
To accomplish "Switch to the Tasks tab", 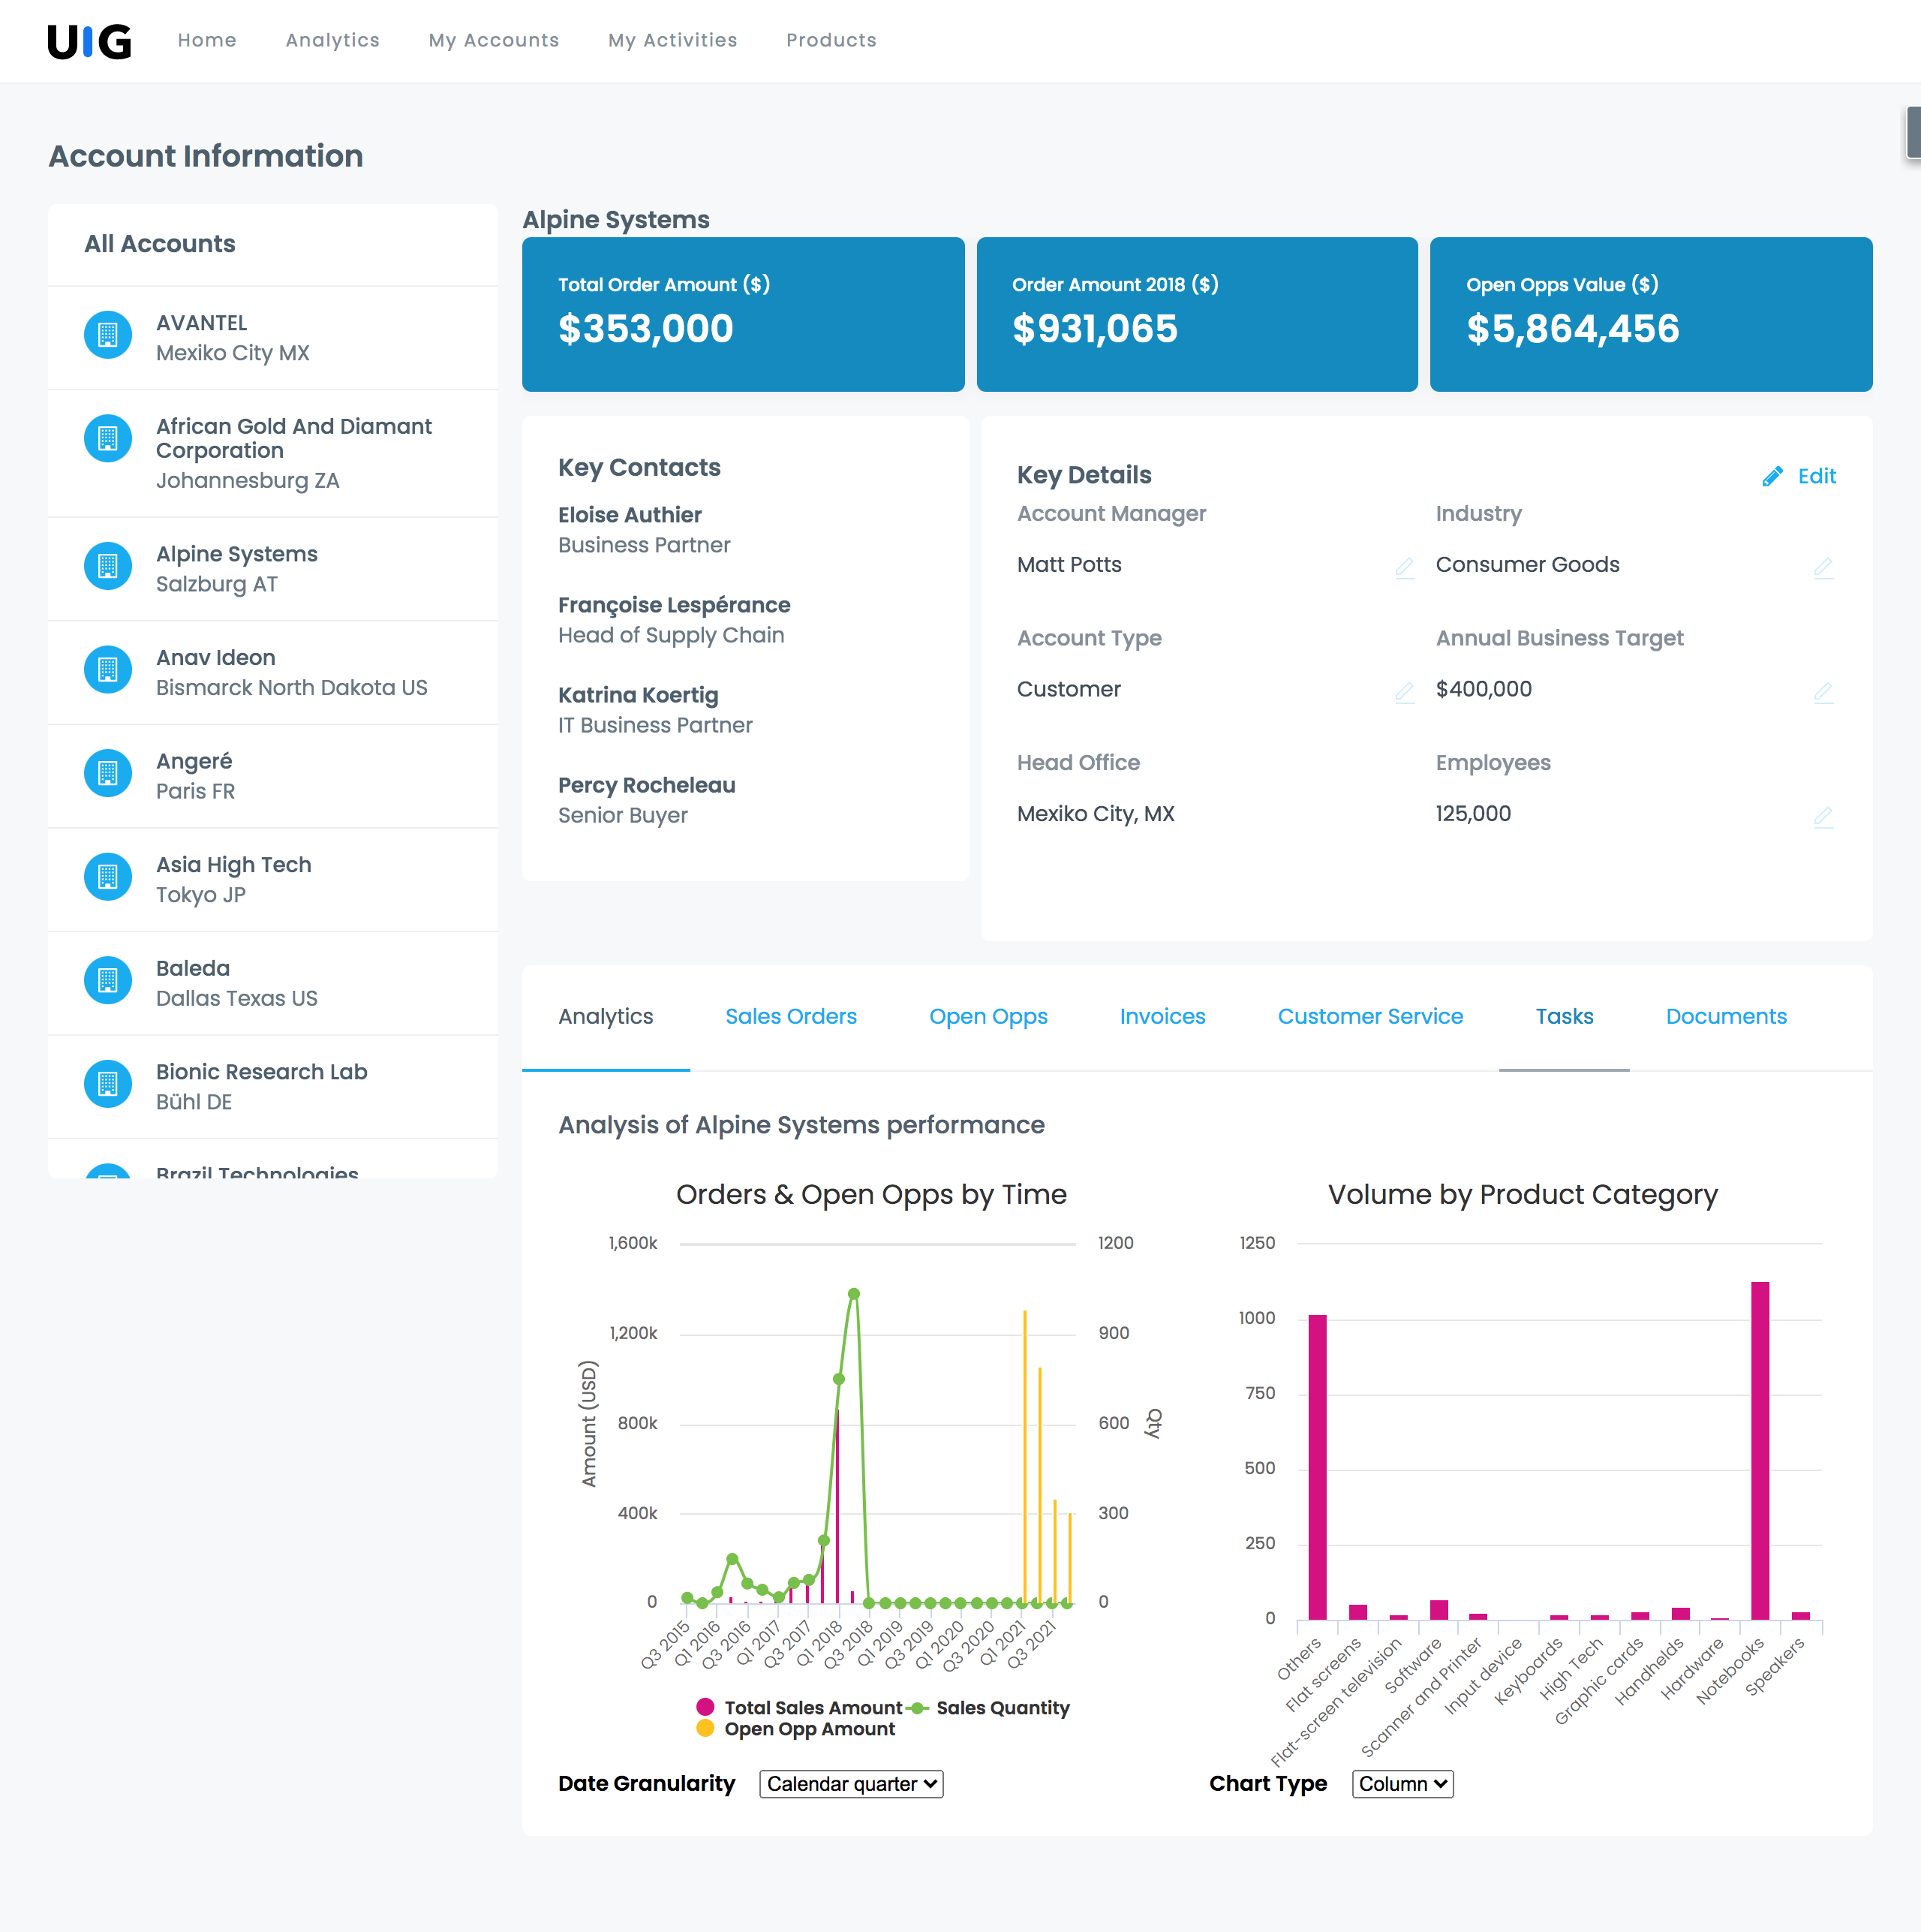I will (1564, 1017).
